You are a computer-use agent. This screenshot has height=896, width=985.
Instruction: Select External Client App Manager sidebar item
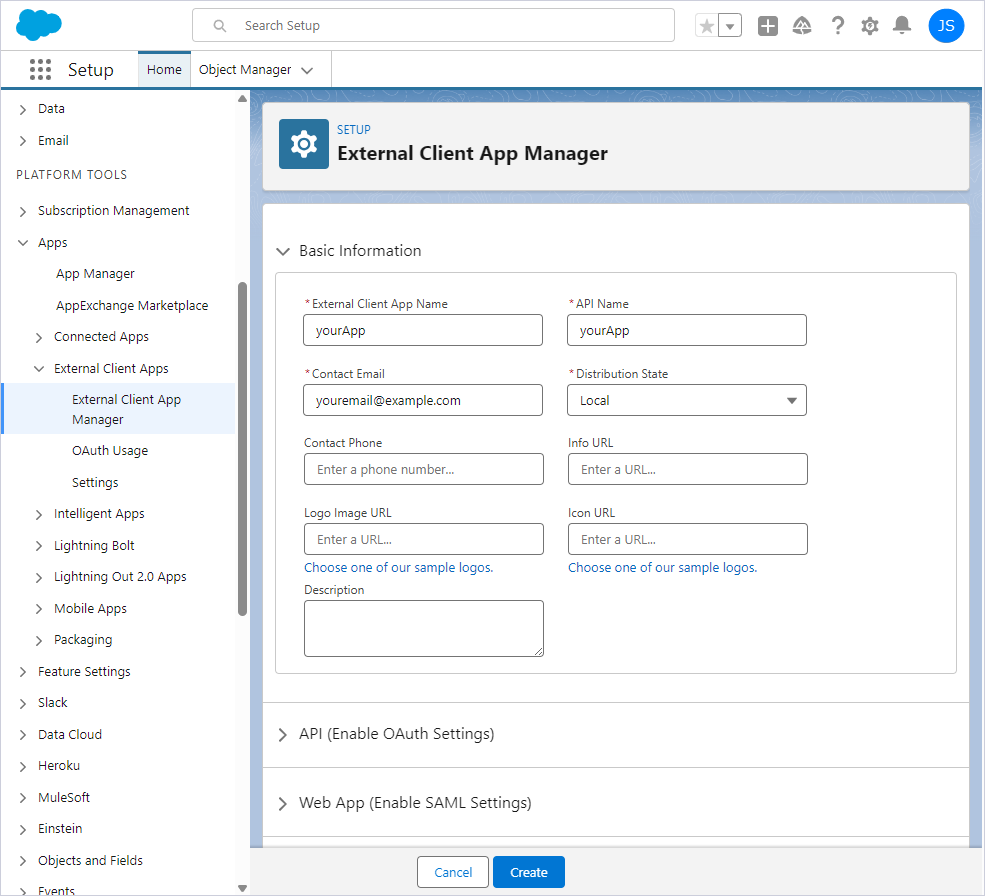119,409
